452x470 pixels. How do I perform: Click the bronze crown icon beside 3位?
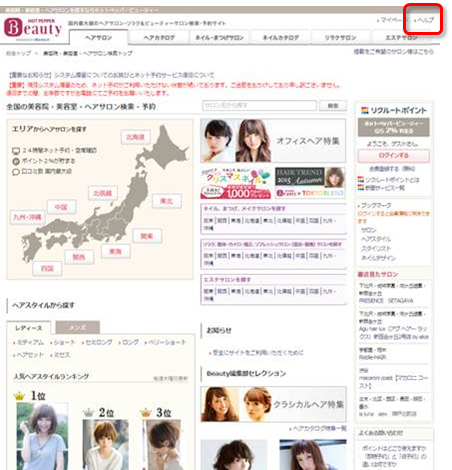tap(146, 413)
